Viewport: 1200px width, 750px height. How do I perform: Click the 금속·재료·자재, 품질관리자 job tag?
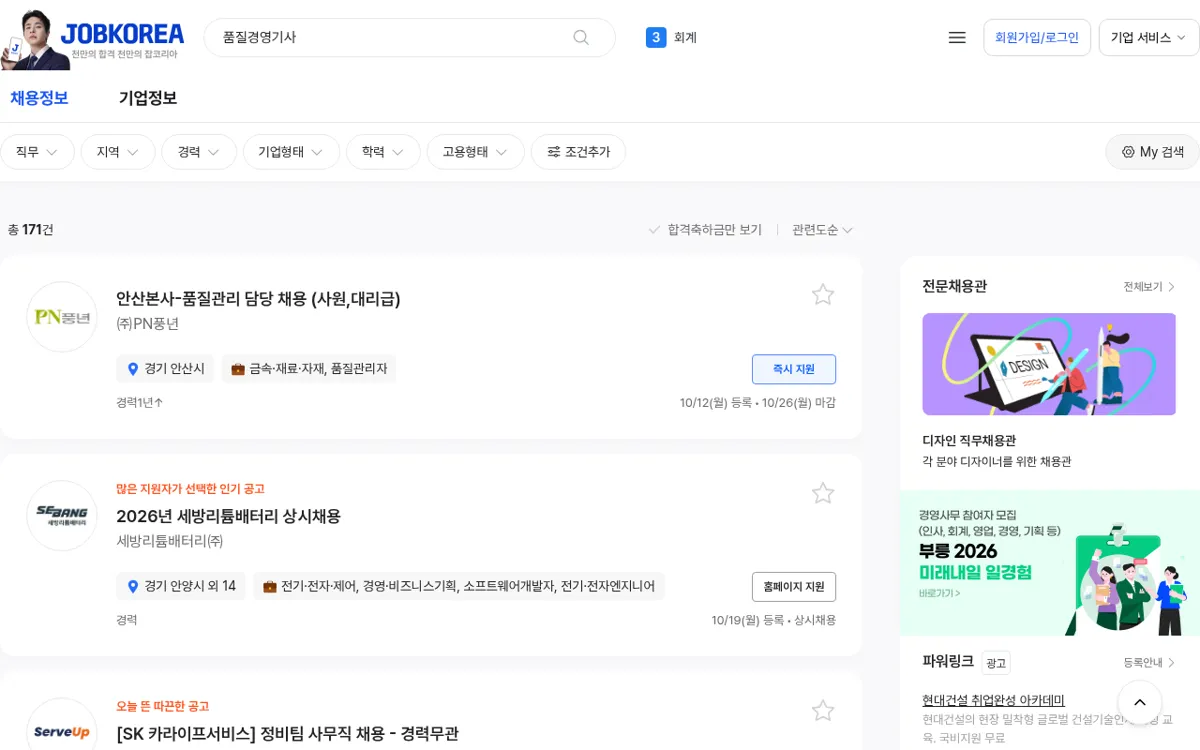[309, 369]
